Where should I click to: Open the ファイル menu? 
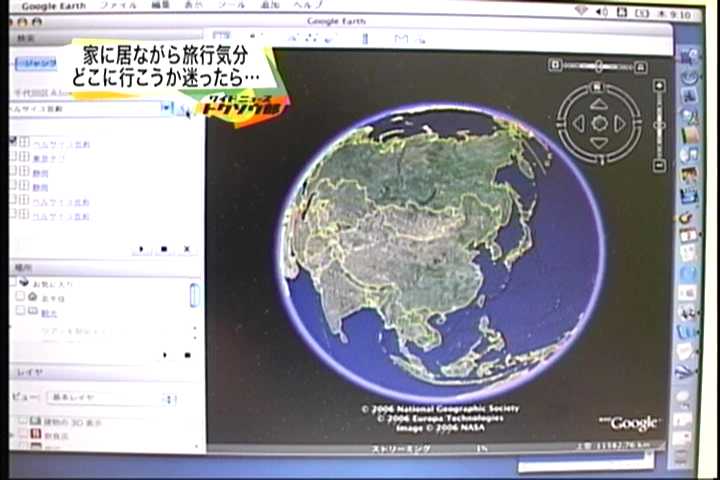click(x=118, y=6)
